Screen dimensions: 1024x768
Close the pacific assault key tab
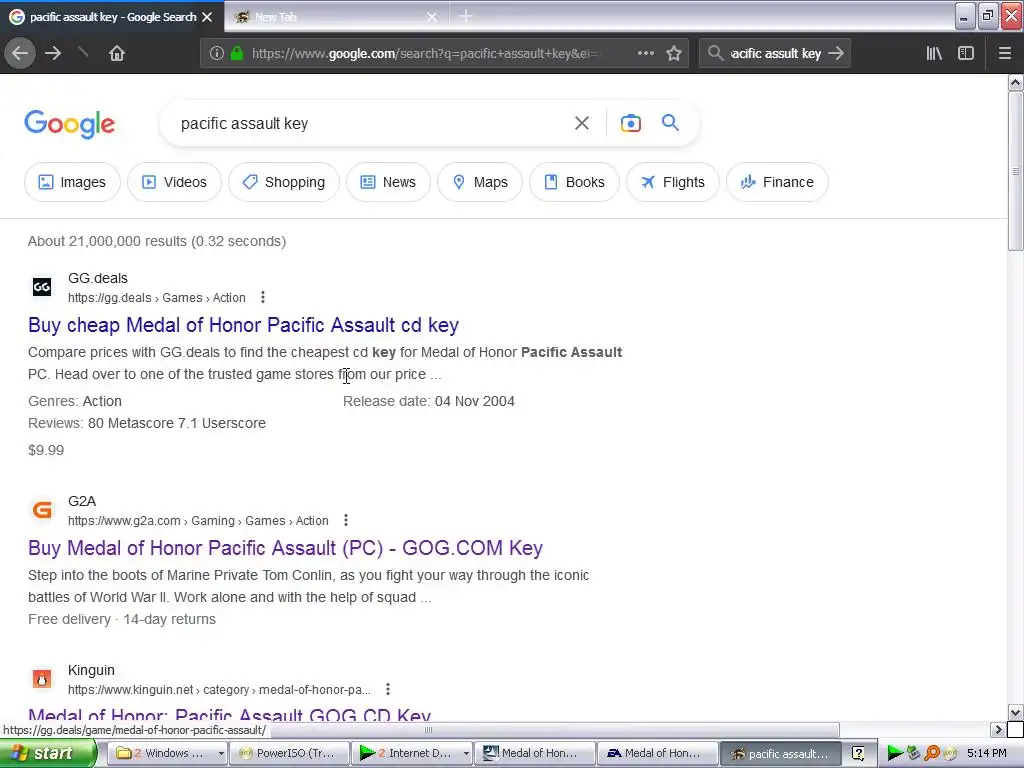click(207, 17)
